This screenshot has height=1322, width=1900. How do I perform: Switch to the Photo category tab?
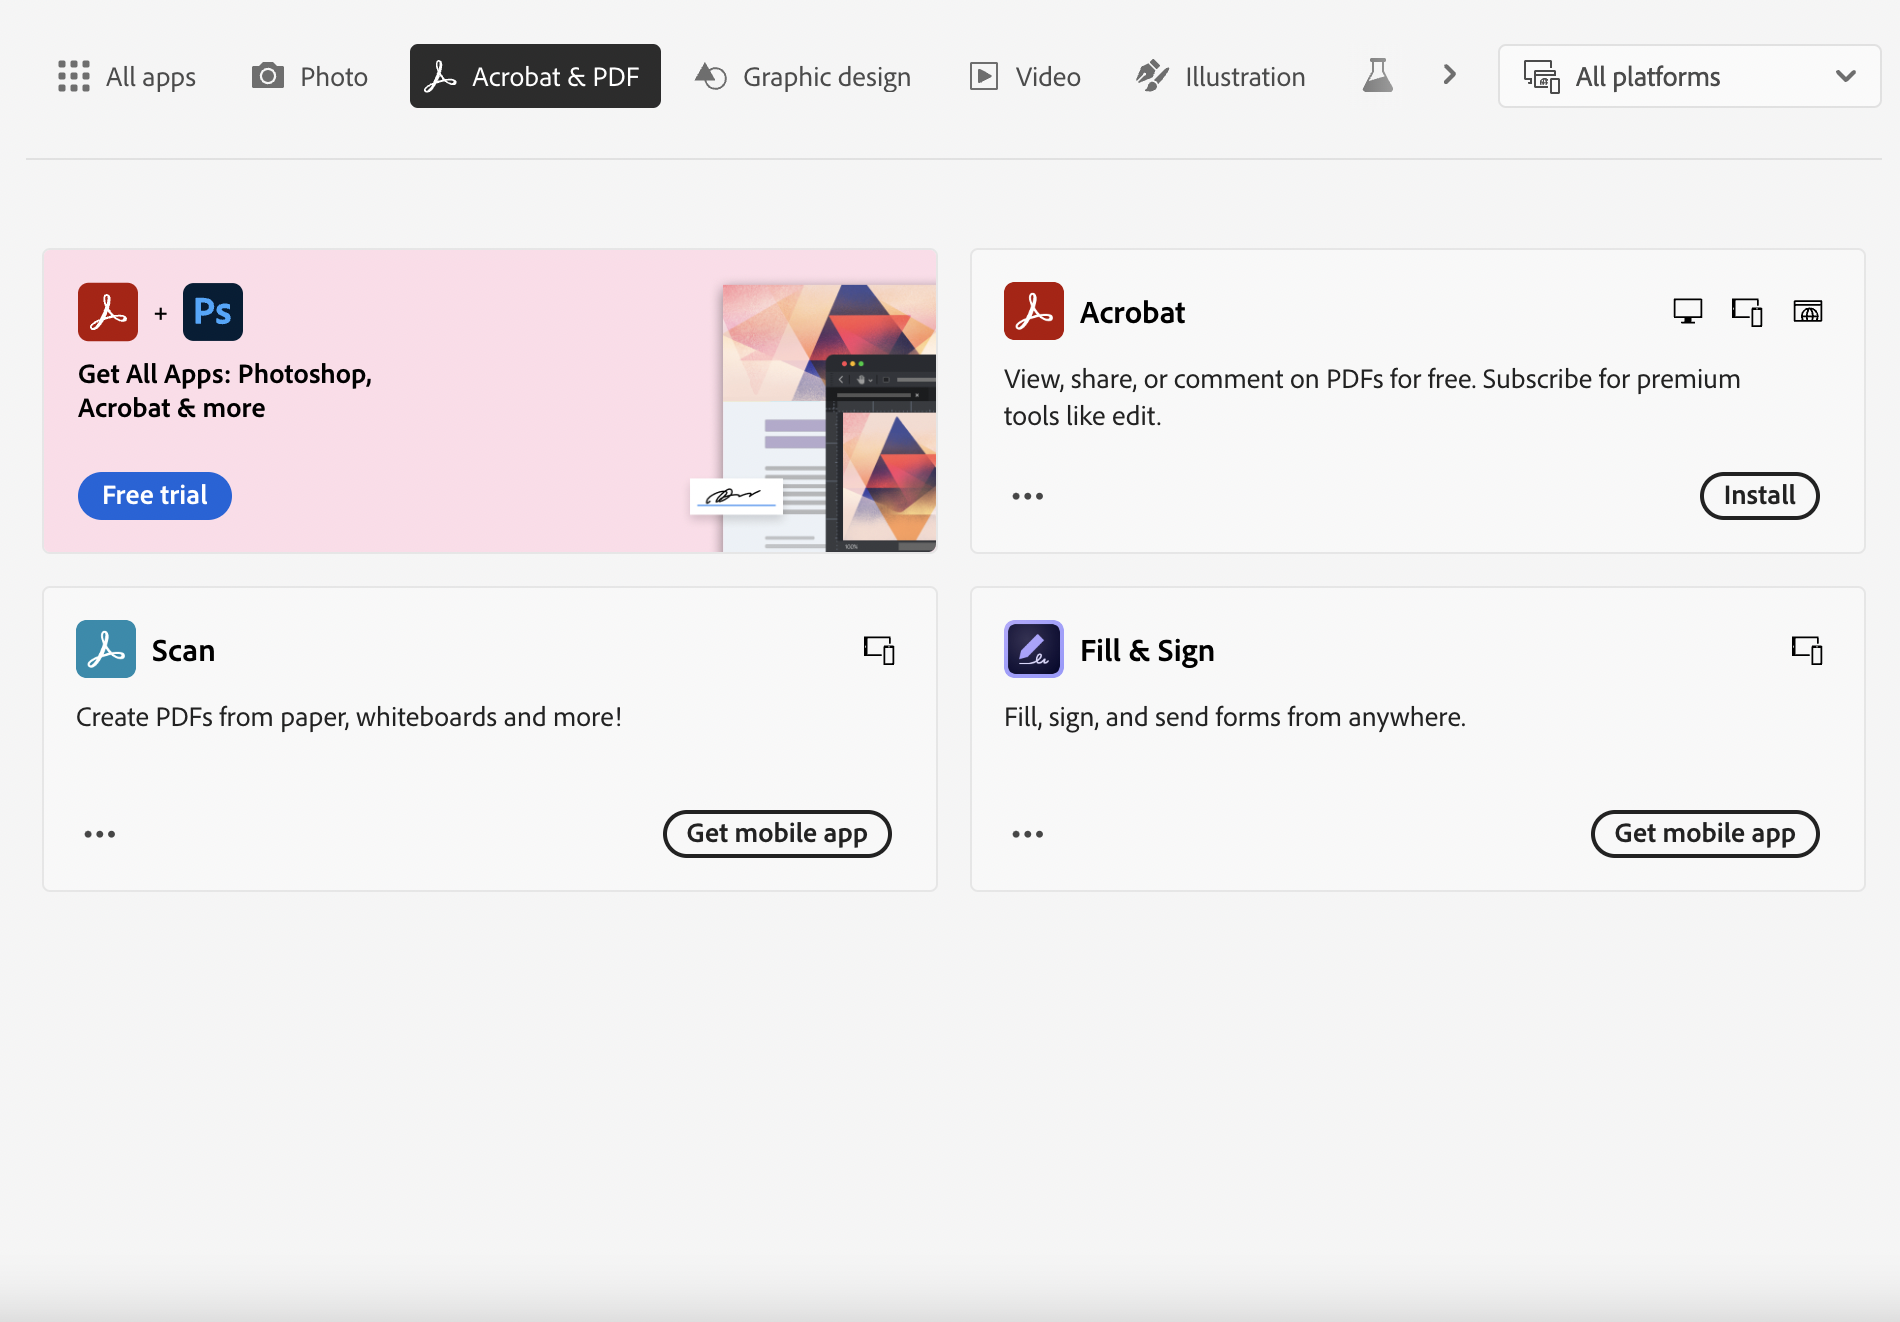tap(310, 76)
